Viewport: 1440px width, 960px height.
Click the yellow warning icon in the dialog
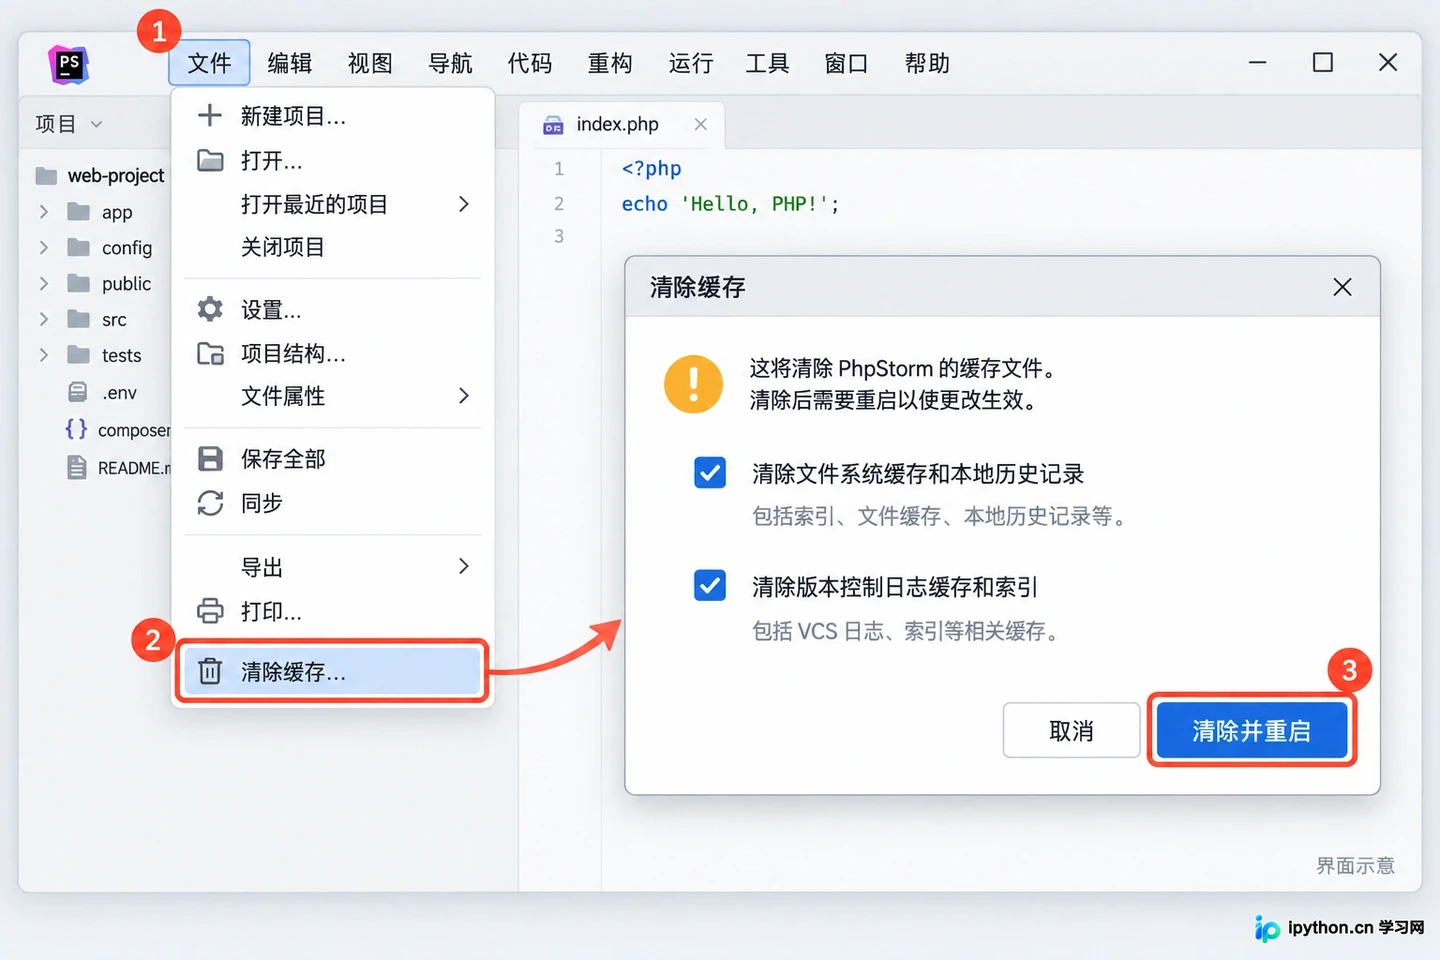pos(693,384)
